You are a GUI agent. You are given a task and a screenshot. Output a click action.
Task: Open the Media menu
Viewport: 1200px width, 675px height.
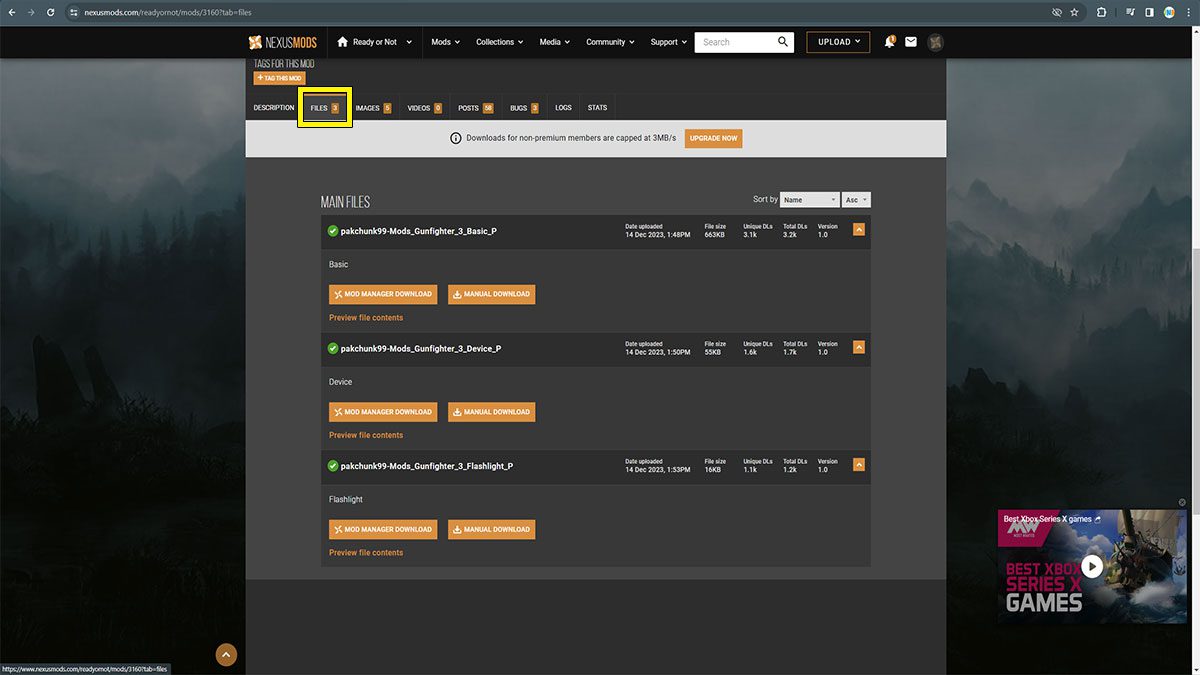(554, 42)
